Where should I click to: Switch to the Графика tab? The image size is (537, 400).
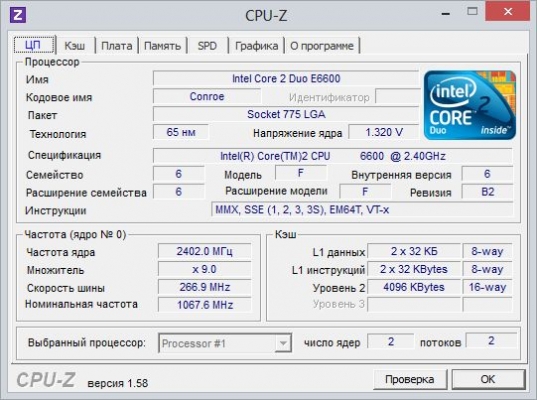tap(256, 46)
